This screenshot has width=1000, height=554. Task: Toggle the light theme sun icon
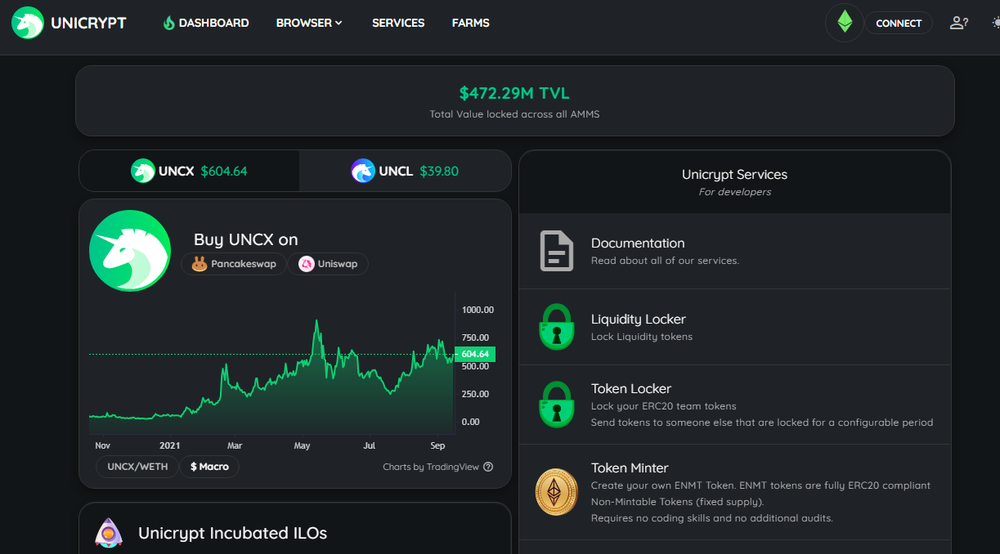(x=996, y=23)
